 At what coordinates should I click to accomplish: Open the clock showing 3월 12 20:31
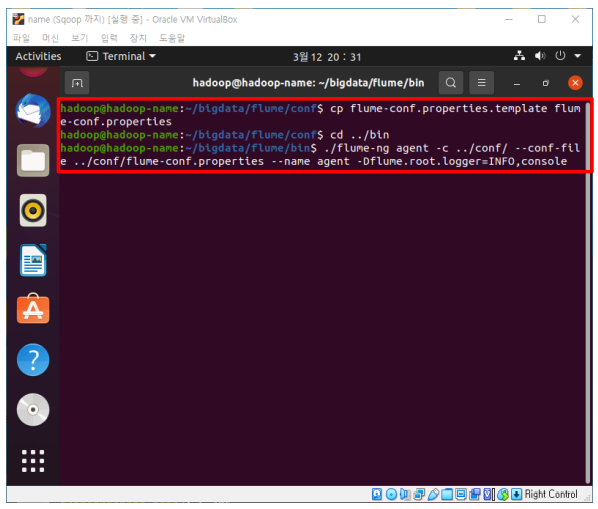(x=326, y=57)
